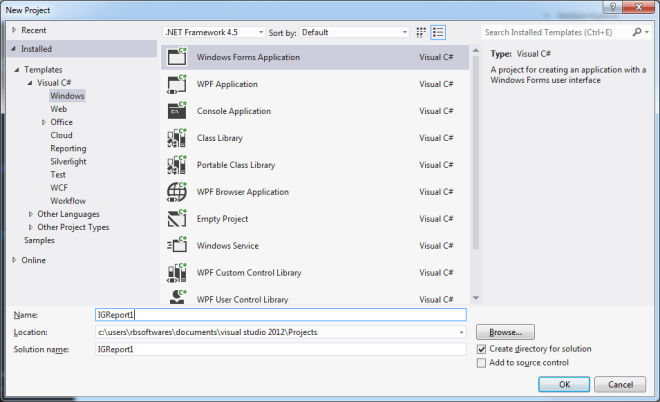Select the 'Class Library' row text
The width and height of the screenshot is (660, 402).
pos(220,138)
